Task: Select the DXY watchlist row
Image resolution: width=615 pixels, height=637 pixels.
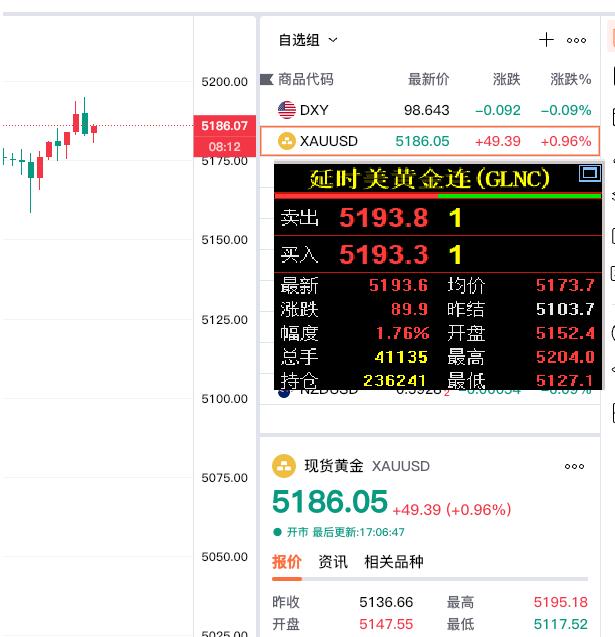Action: (x=430, y=110)
